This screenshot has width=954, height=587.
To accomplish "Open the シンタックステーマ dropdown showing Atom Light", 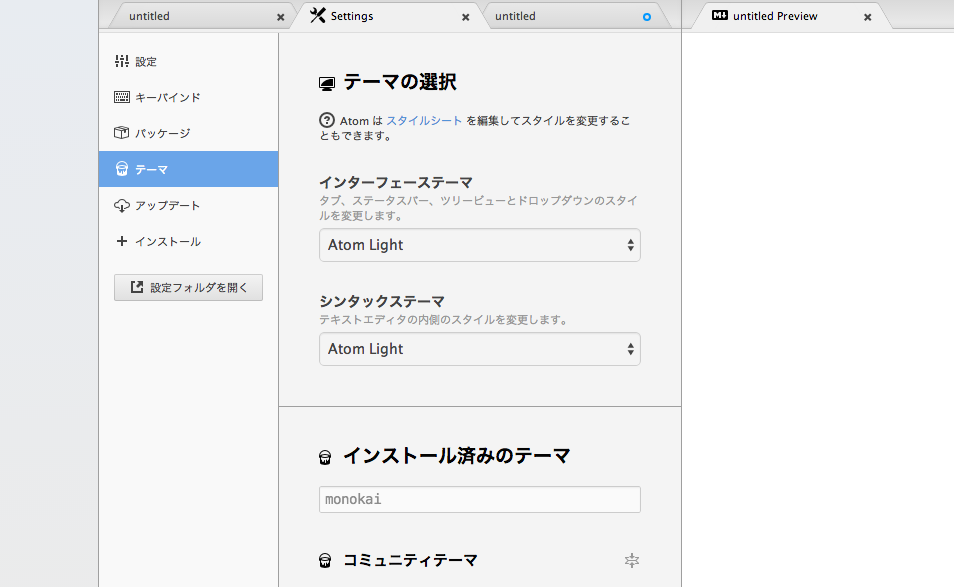I will [479, 348].
